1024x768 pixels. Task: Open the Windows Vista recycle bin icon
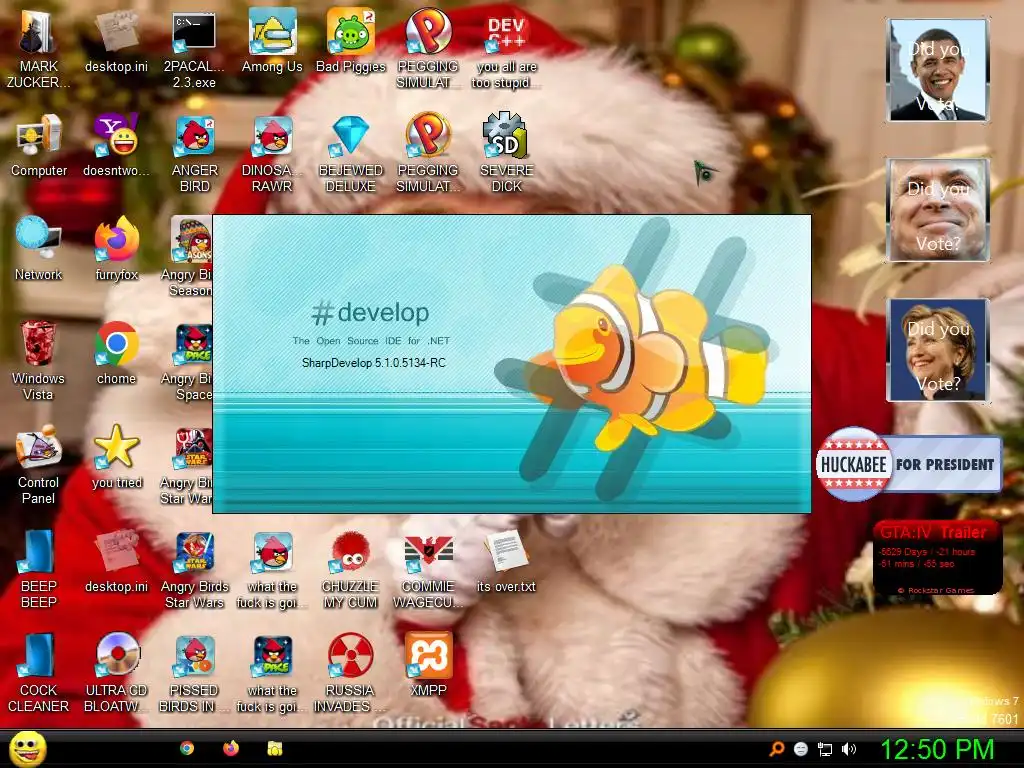pos(38,360)
